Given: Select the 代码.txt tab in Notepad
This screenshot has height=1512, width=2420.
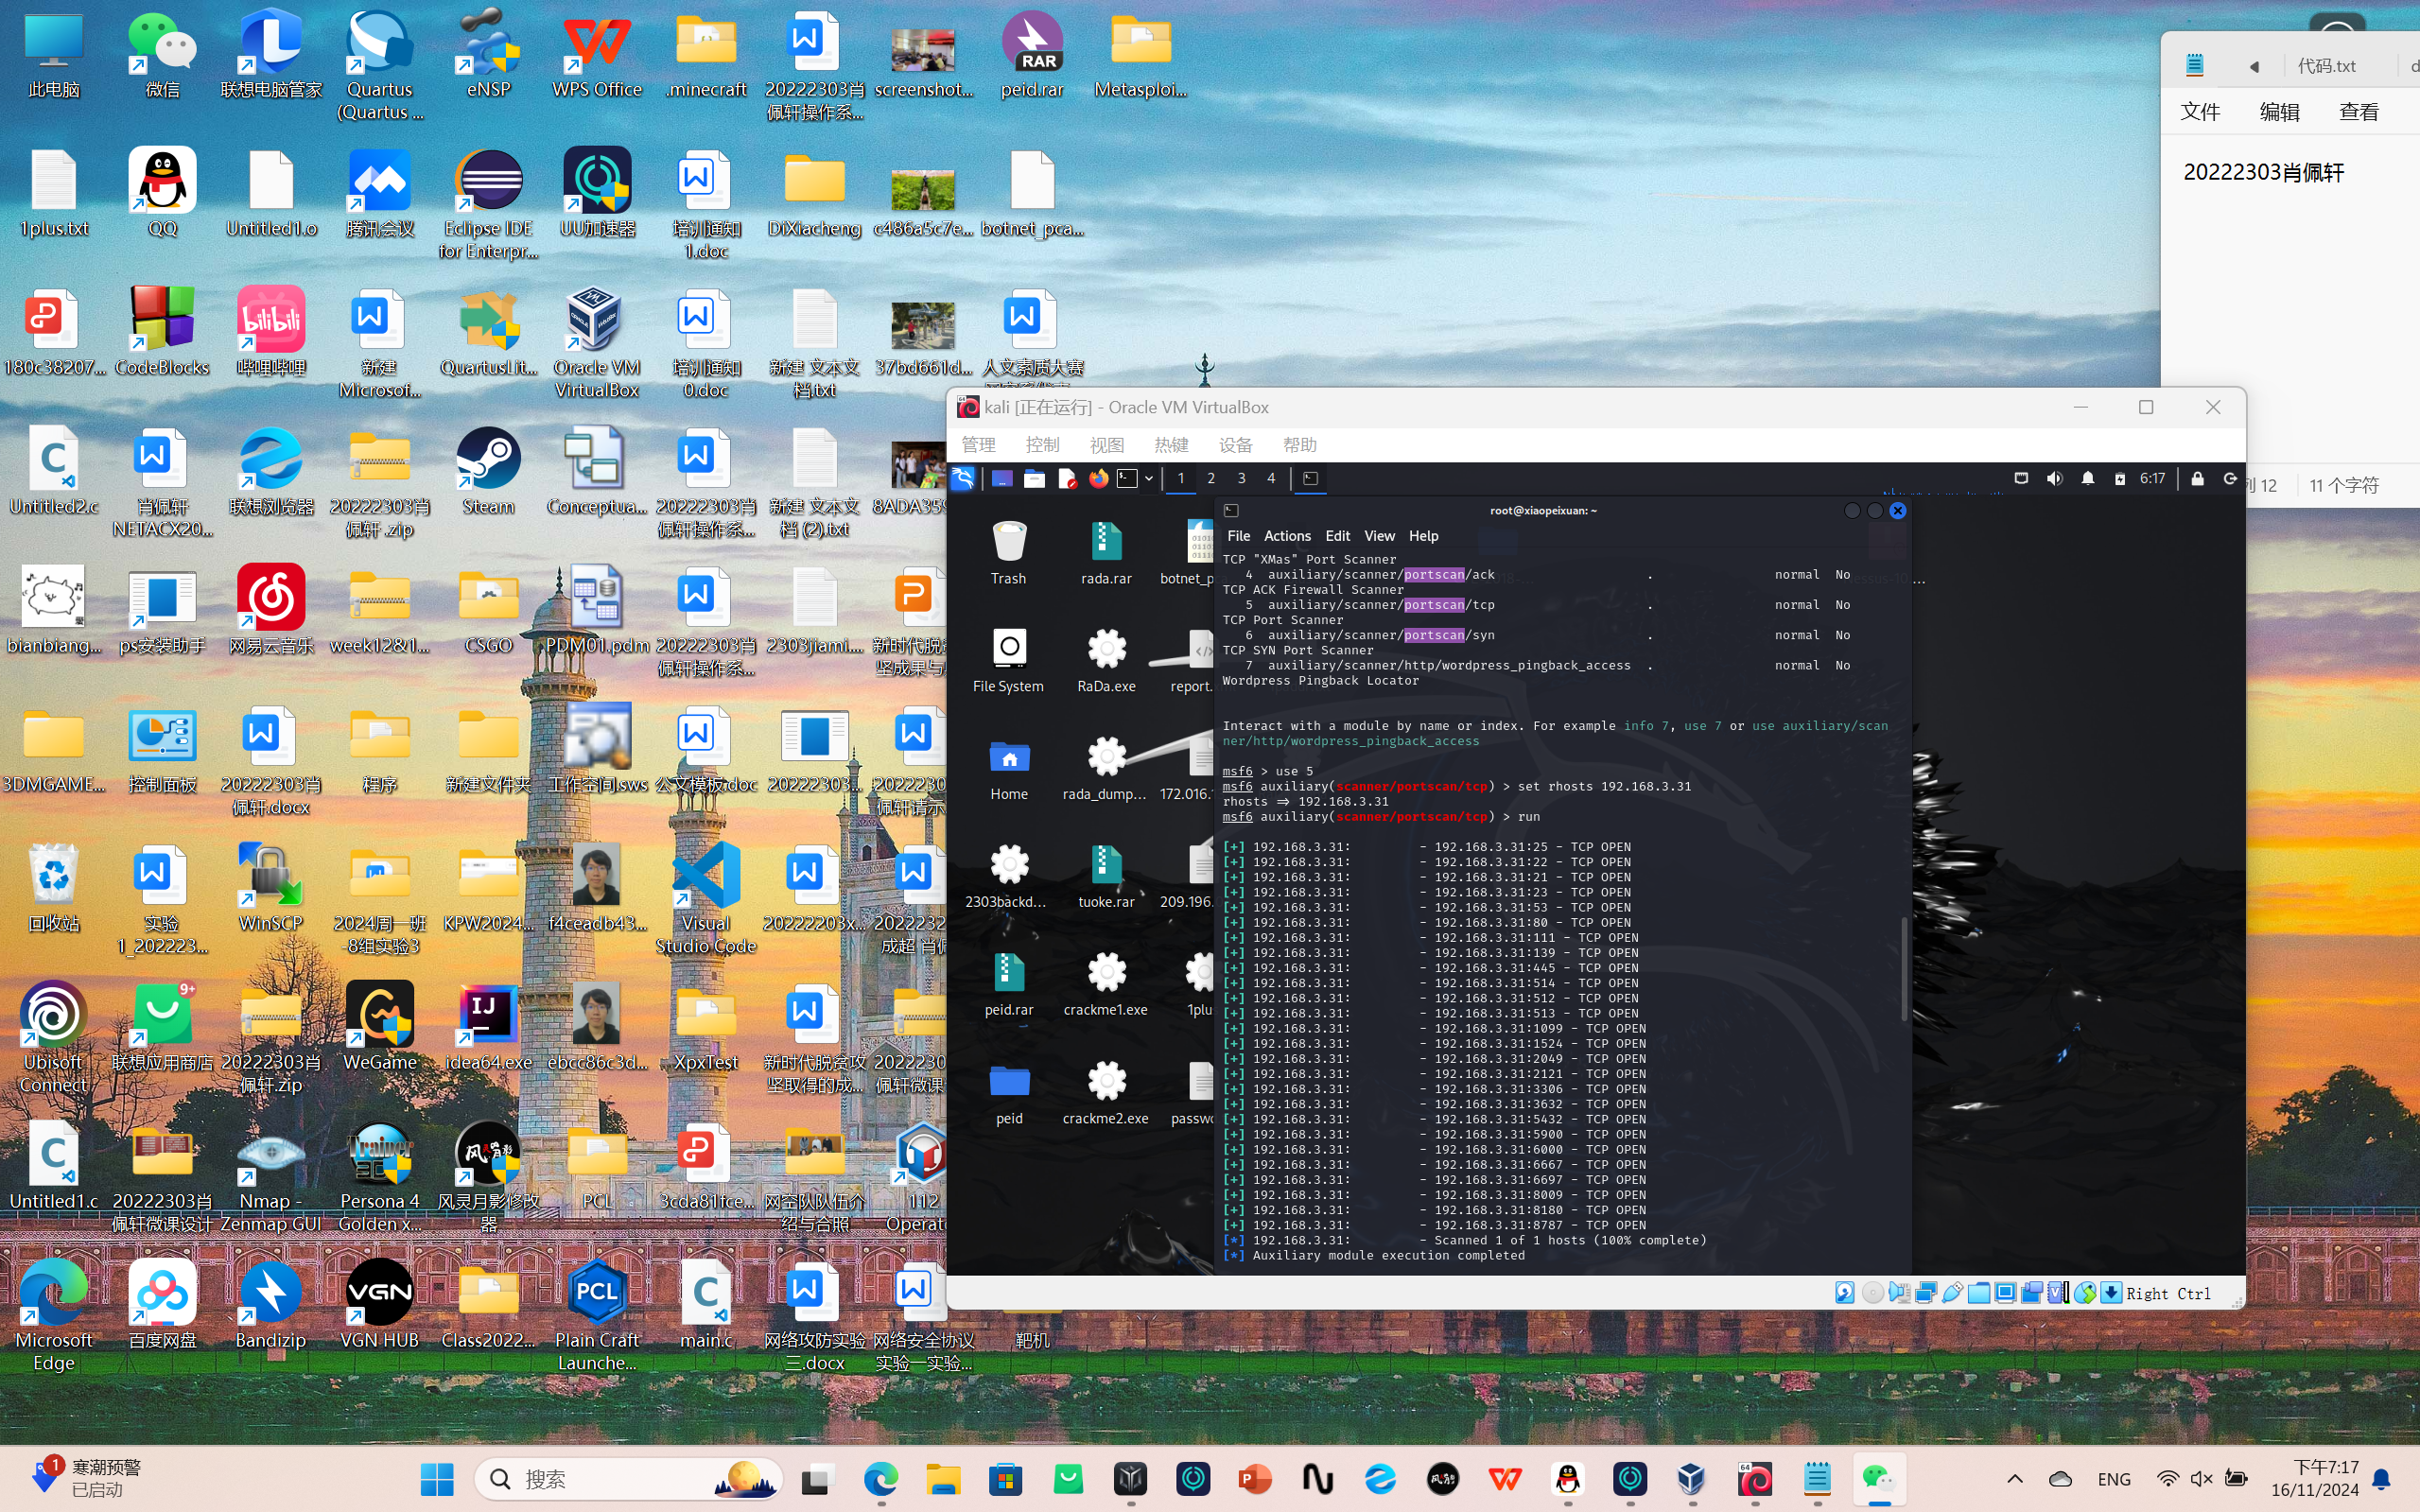Looking at the screenshot, I should point(2327,66).
